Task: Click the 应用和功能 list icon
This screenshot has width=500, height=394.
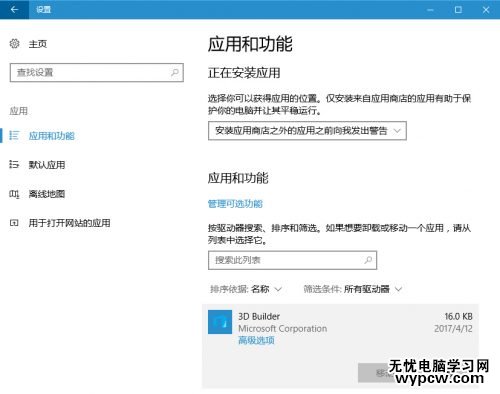Action: [14, 136]
